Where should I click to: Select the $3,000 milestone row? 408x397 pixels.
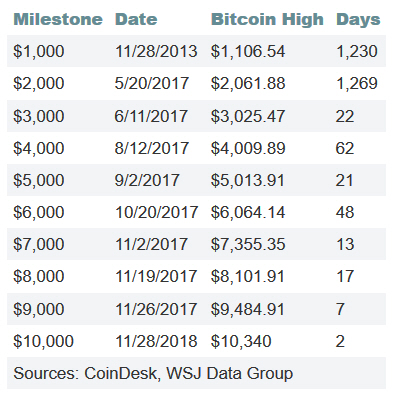[196, 116]
